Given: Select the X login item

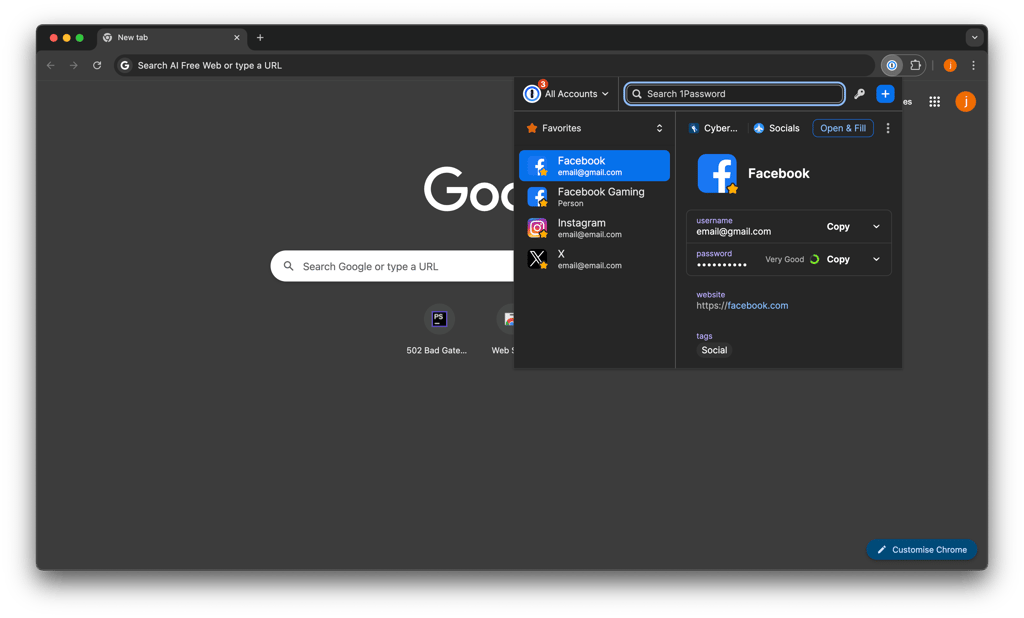Looking at the screenshot, I should pyautogui.click(x=594, y=259).
